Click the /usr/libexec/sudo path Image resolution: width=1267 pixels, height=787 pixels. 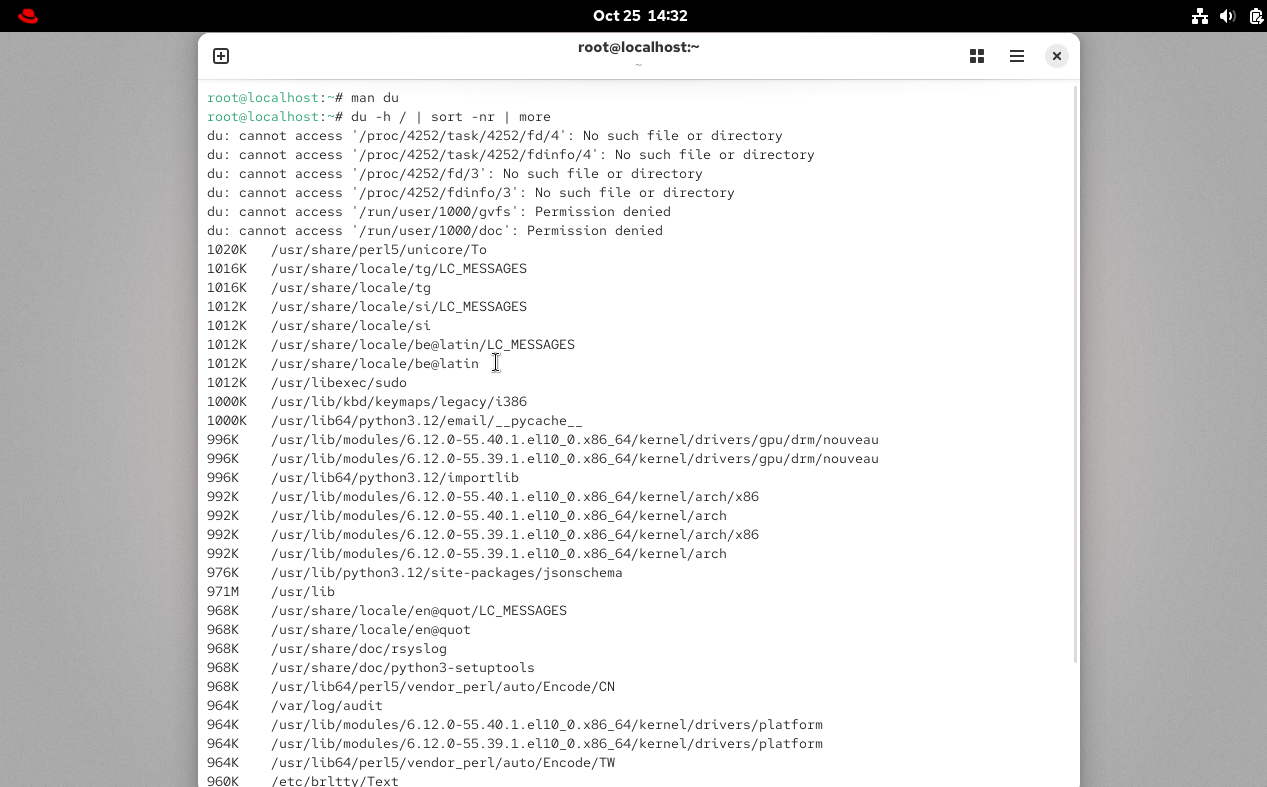pyautogui.click(x=338, y=383)
